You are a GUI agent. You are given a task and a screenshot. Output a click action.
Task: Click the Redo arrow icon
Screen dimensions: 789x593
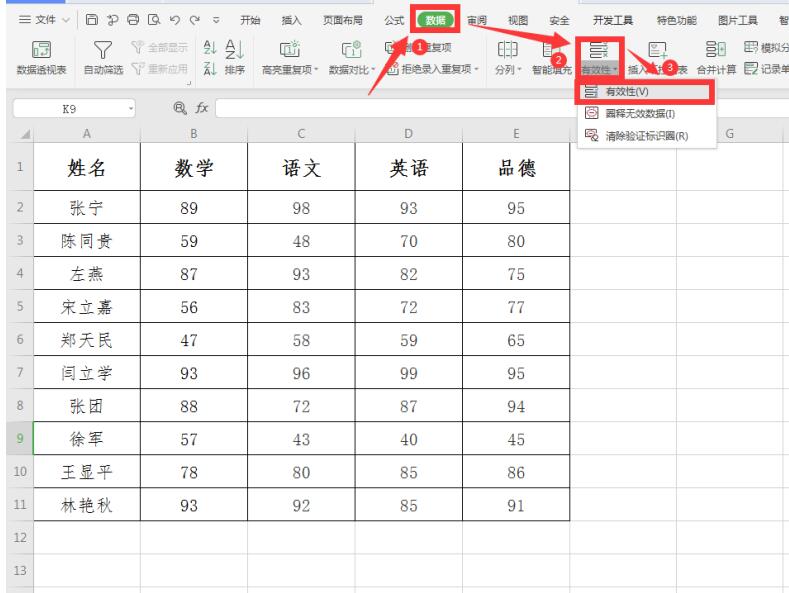click(x=195, y=20)
